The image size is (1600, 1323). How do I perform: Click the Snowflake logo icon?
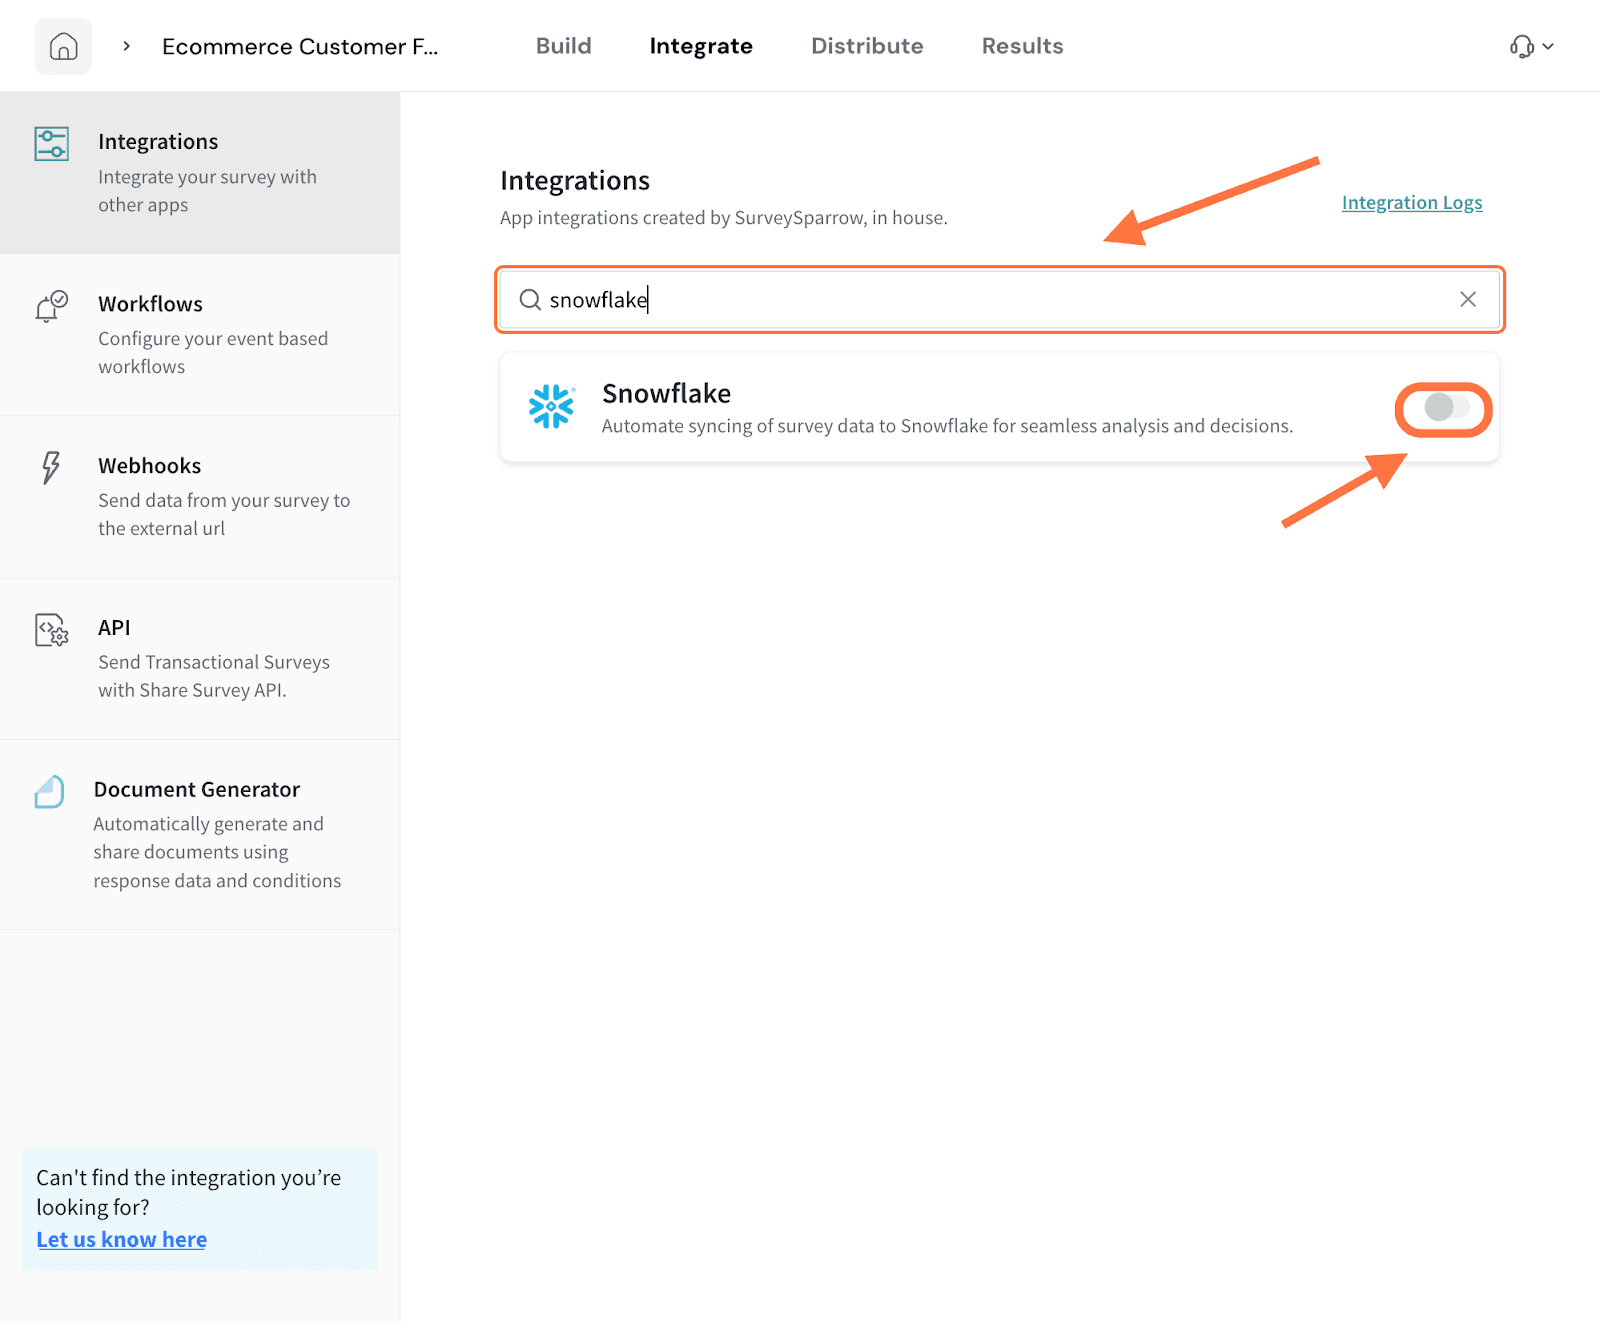pyautogui.click(x=551, y=407)
